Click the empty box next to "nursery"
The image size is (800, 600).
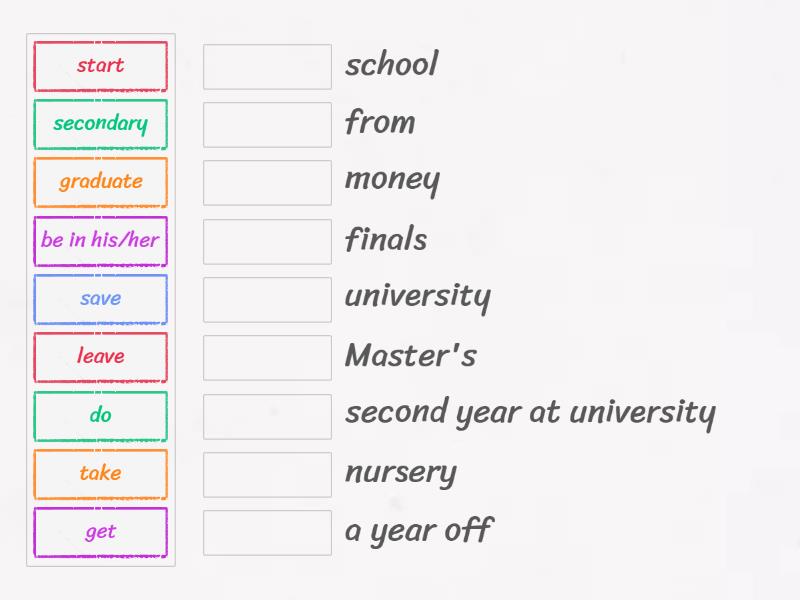click(x=267, y=473)
